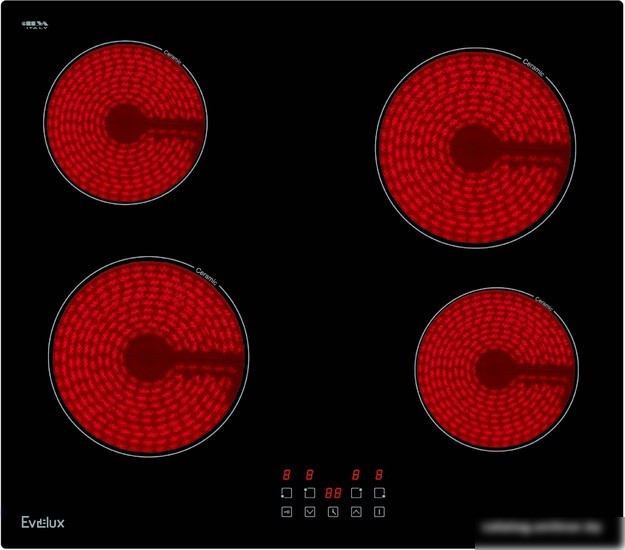Click the large top-right glowing burner
This screenshot has width=625, height=550.
pos(475,148)
